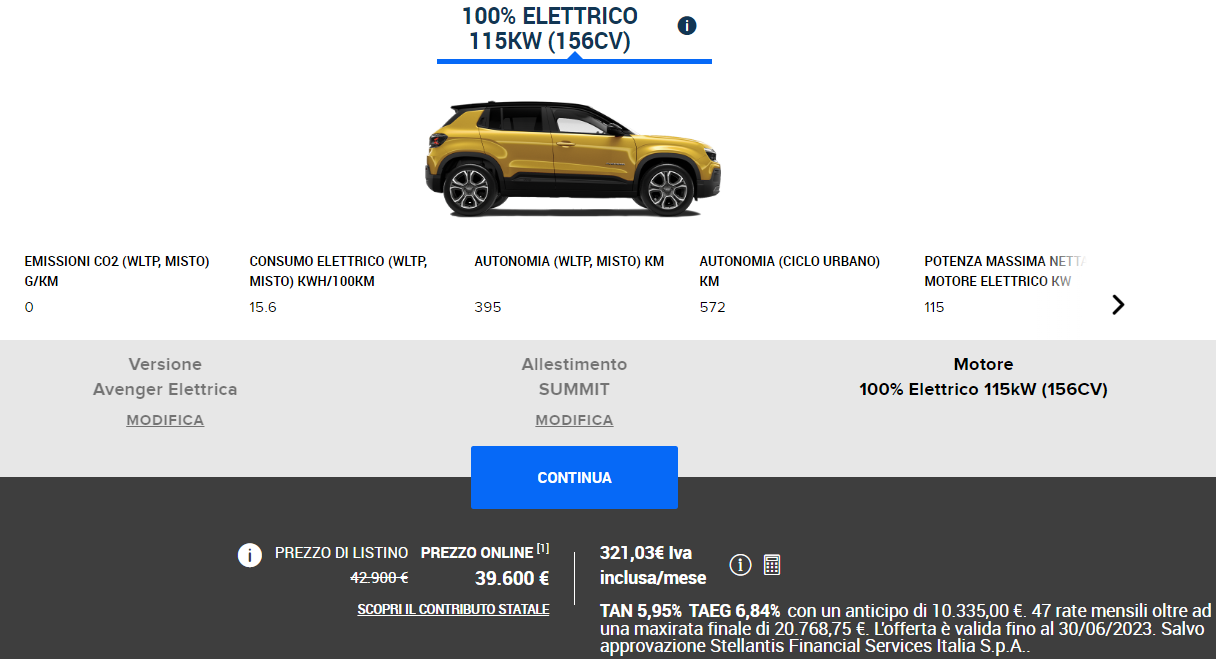Click MODIFICA under Versione Avenger Elettrica
Viewport: 1216px width, 659px height.
click(165, 420)
